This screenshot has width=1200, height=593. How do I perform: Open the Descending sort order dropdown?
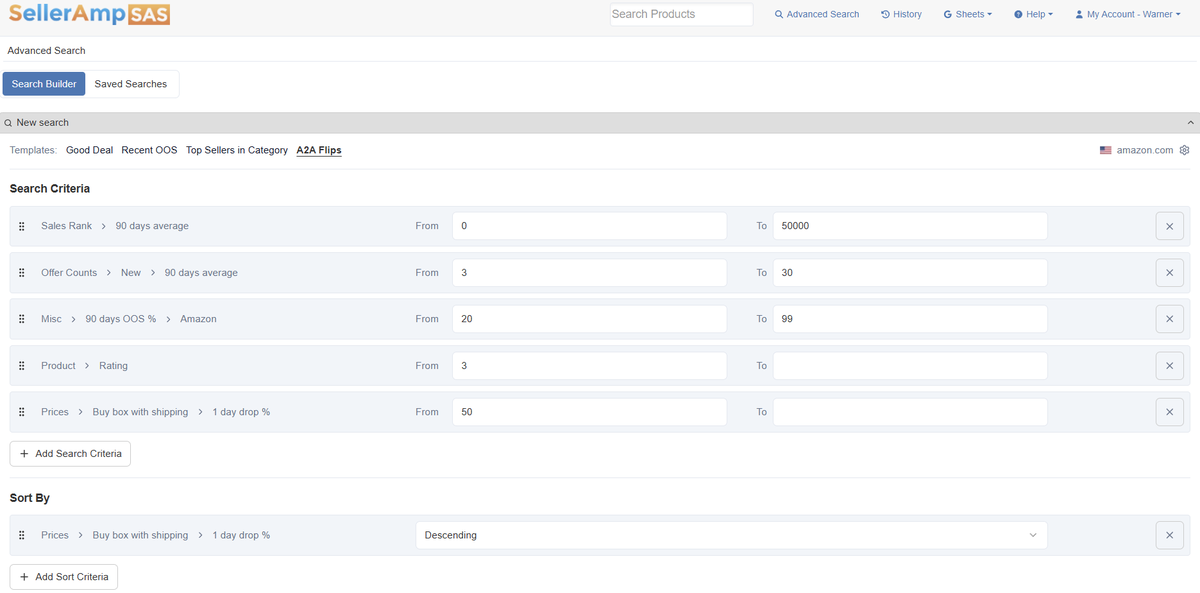731,535
